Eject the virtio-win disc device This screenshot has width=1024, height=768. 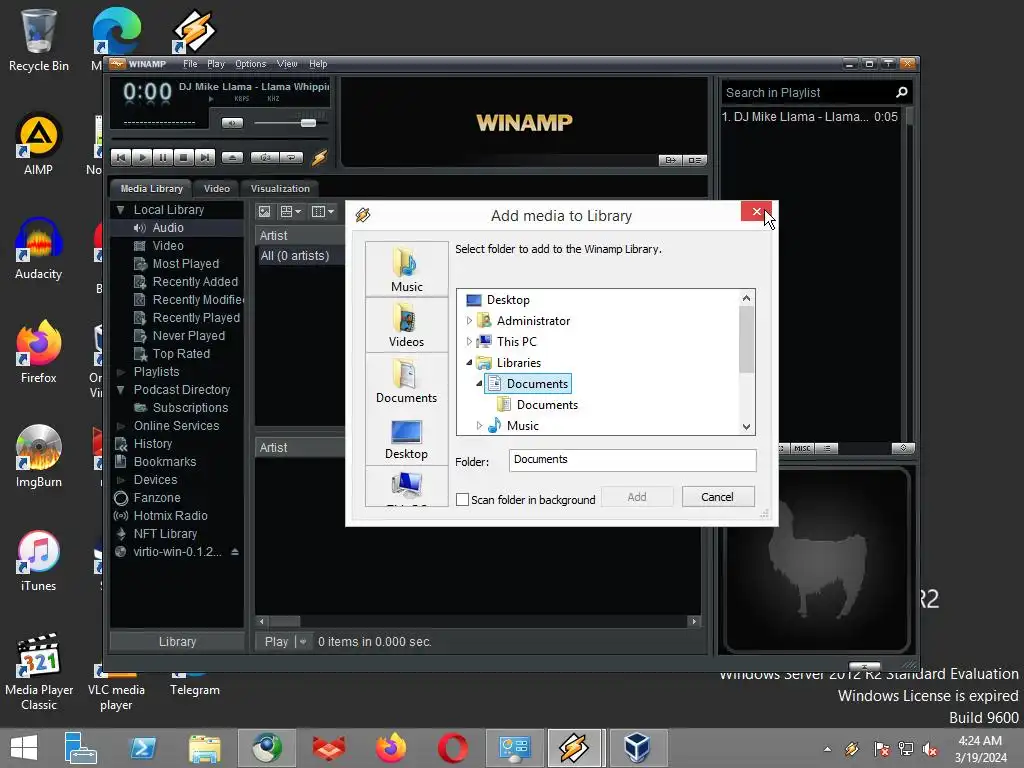pyautogui.click(x=234, y=552)
